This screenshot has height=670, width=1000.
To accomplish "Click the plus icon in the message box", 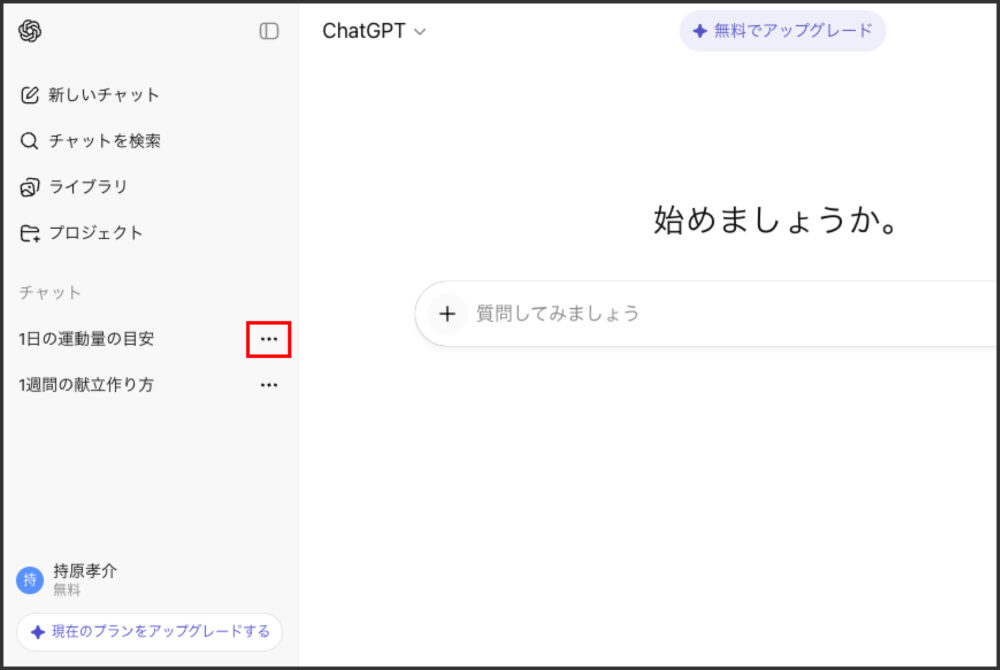I will pos(447,313).
